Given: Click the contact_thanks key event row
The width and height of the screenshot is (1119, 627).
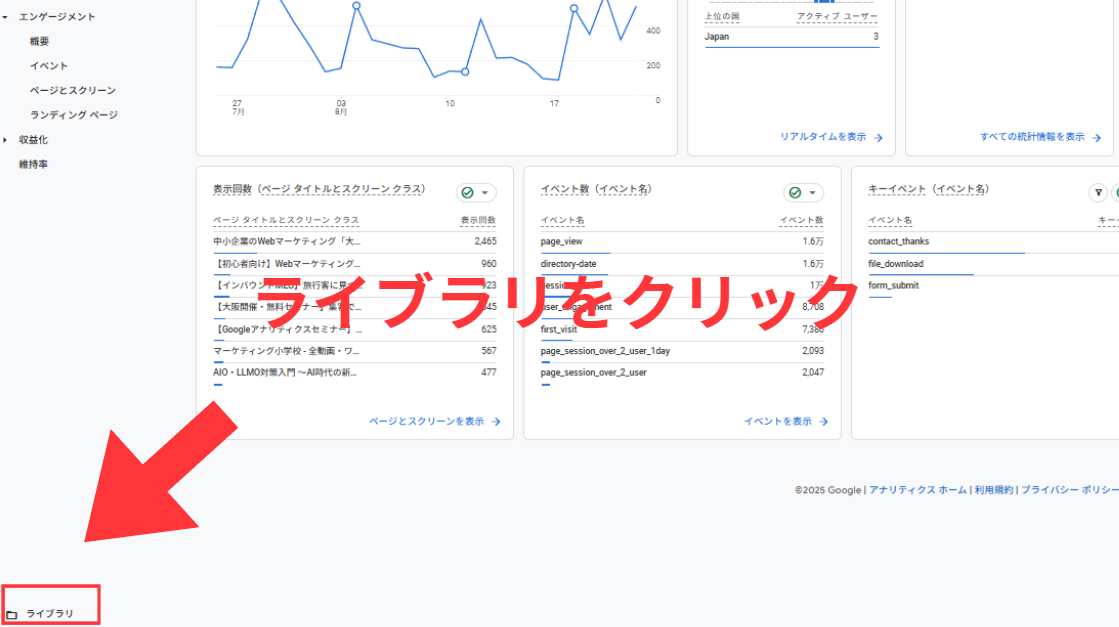Looking at the screenshot, I should (x=898, y=242).
